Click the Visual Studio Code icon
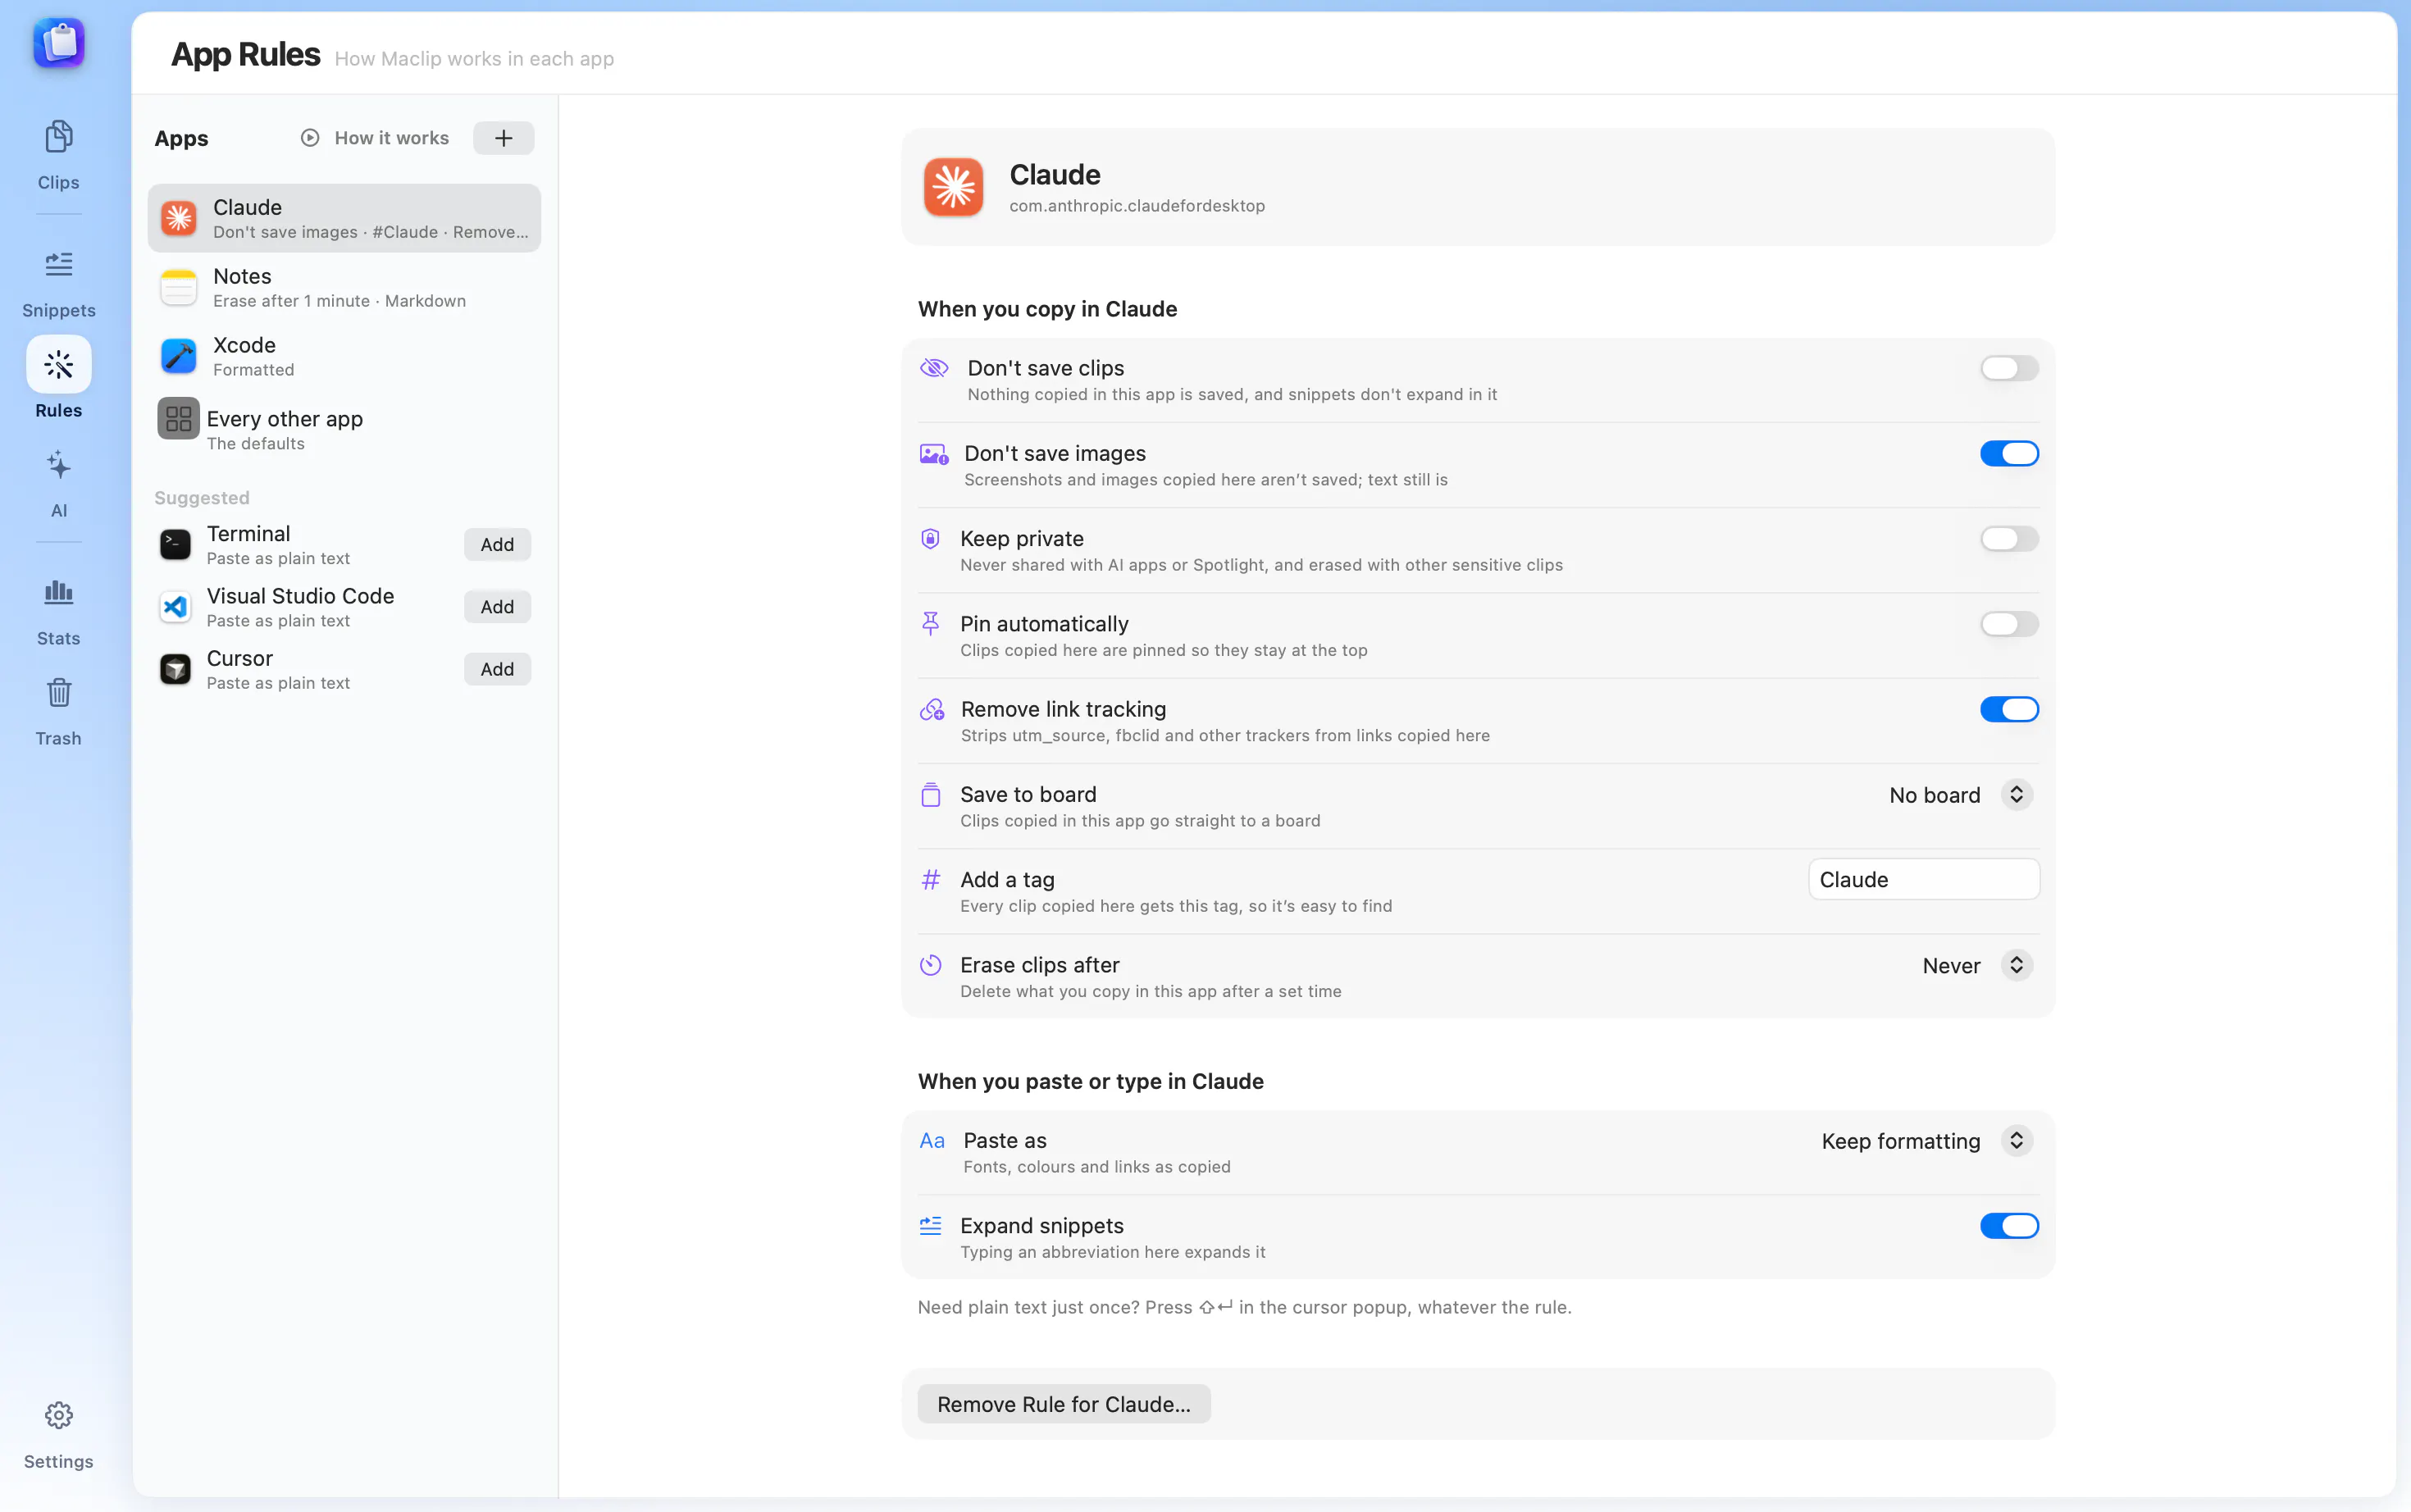 click(x=176, y=607)
